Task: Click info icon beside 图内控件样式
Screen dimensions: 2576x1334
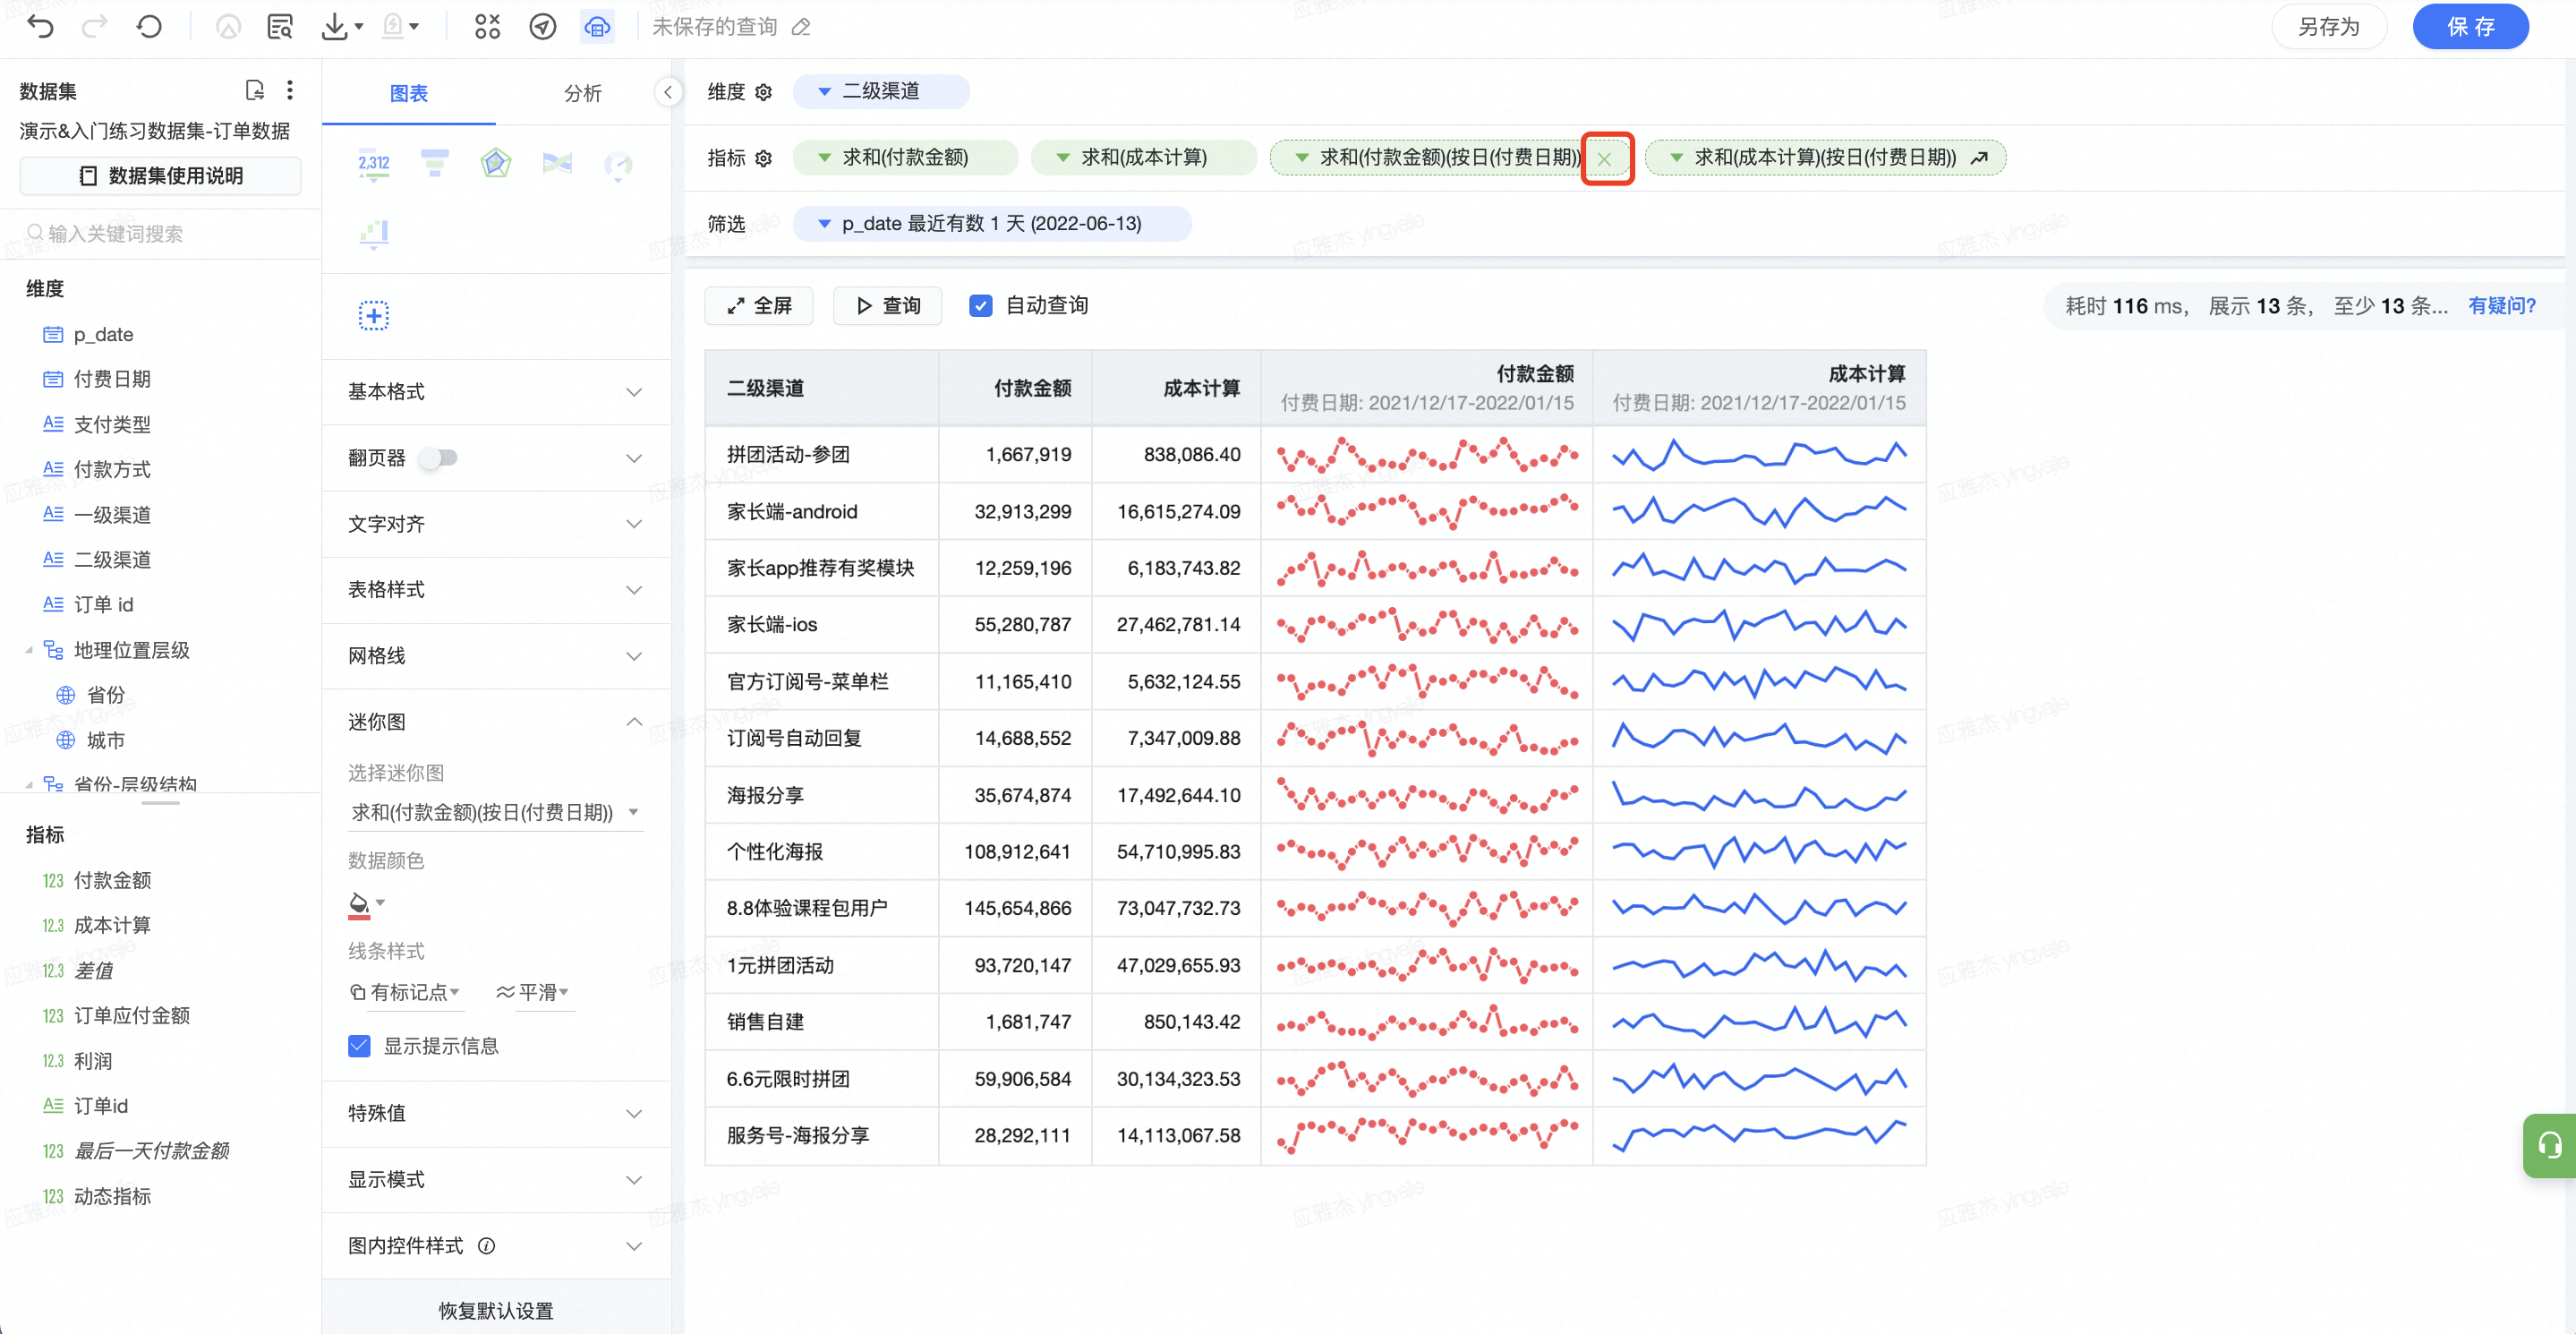Action: (x=487, y=1246)
